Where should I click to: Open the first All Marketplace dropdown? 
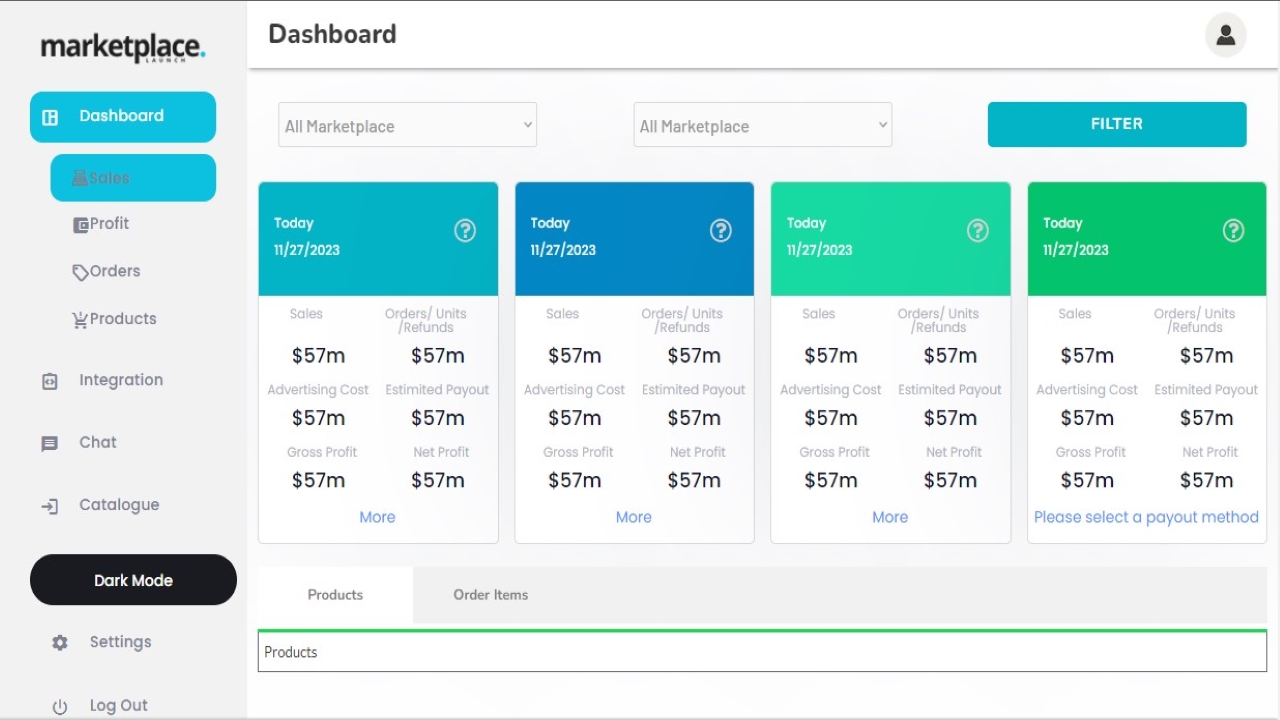coord(407,126)
